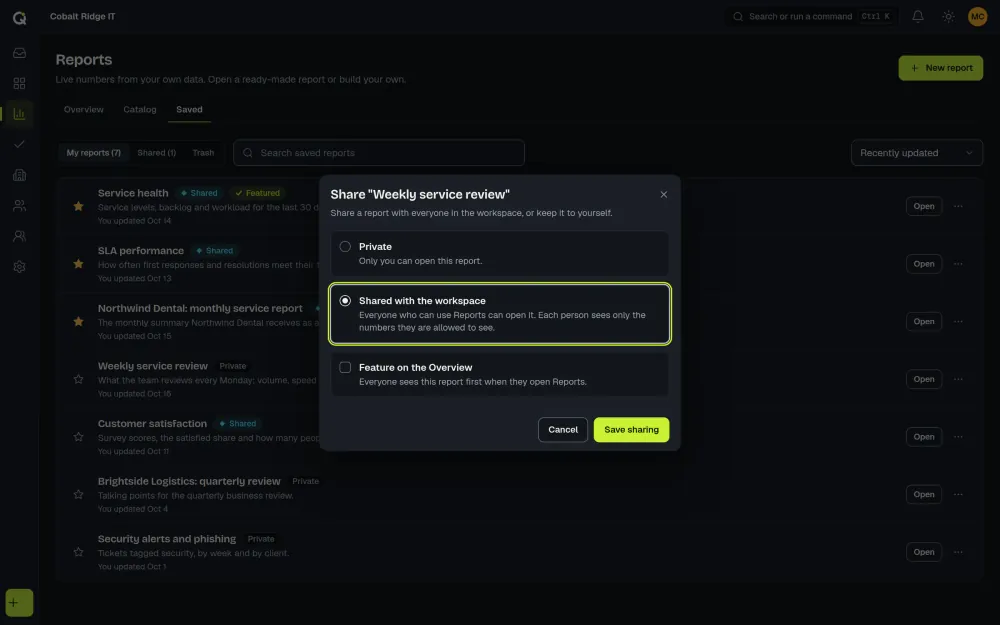The width and height of the screenshot is (1000, 625).
Task: Cancel the share dialog
Action: [562, 430]
